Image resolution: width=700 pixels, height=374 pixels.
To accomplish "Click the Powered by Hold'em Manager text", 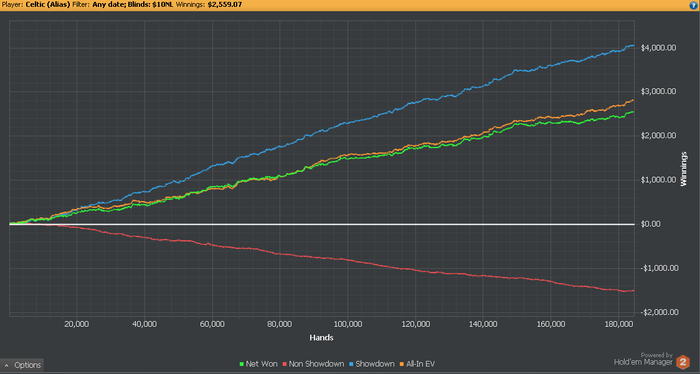I will (x=643, y=359).
